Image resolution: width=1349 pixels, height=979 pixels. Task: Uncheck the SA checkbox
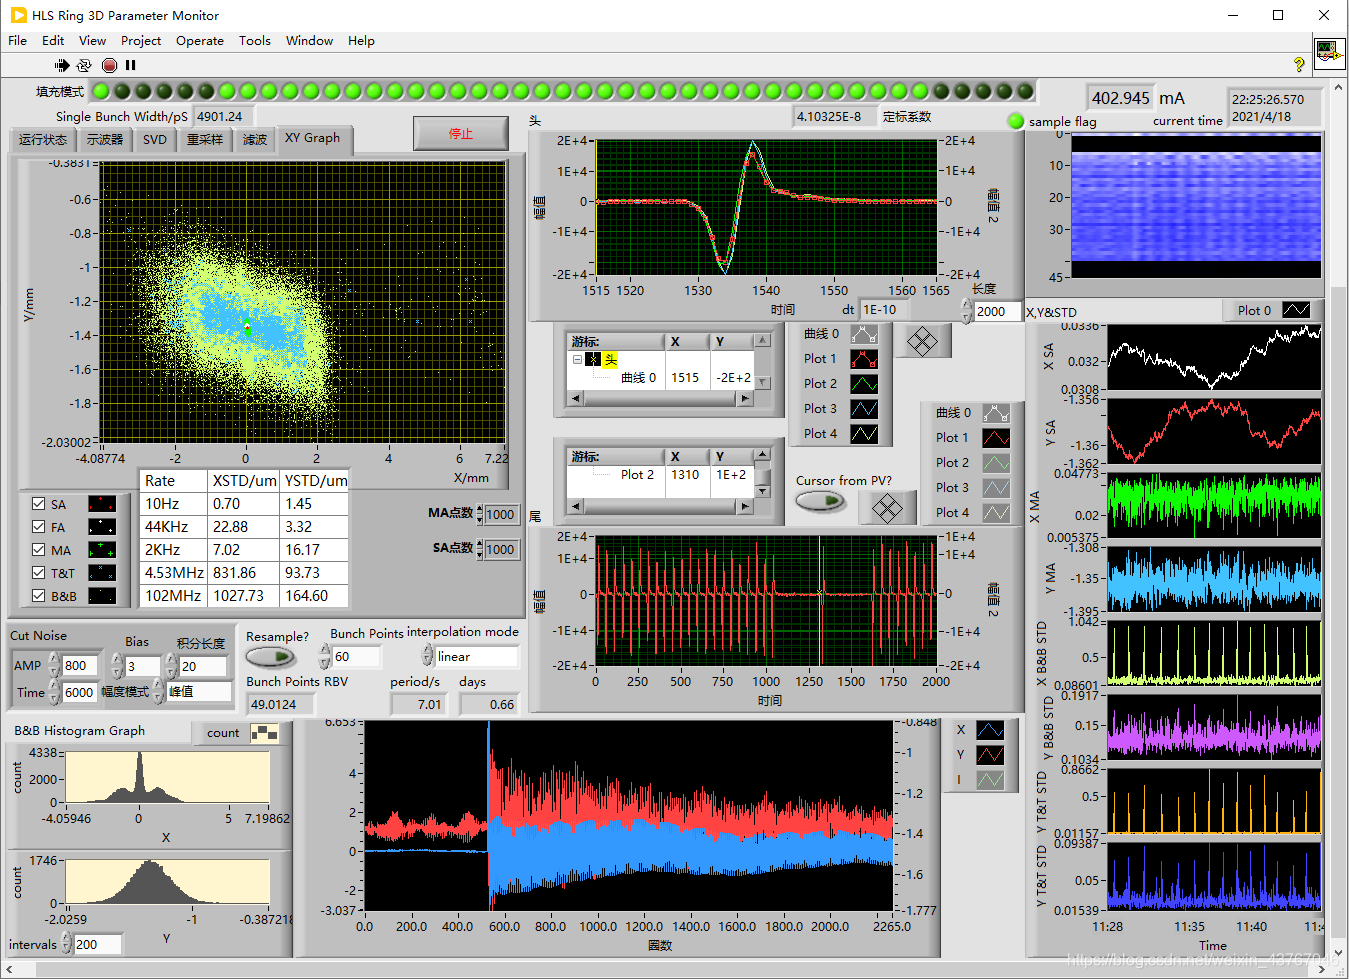point(38,504)
